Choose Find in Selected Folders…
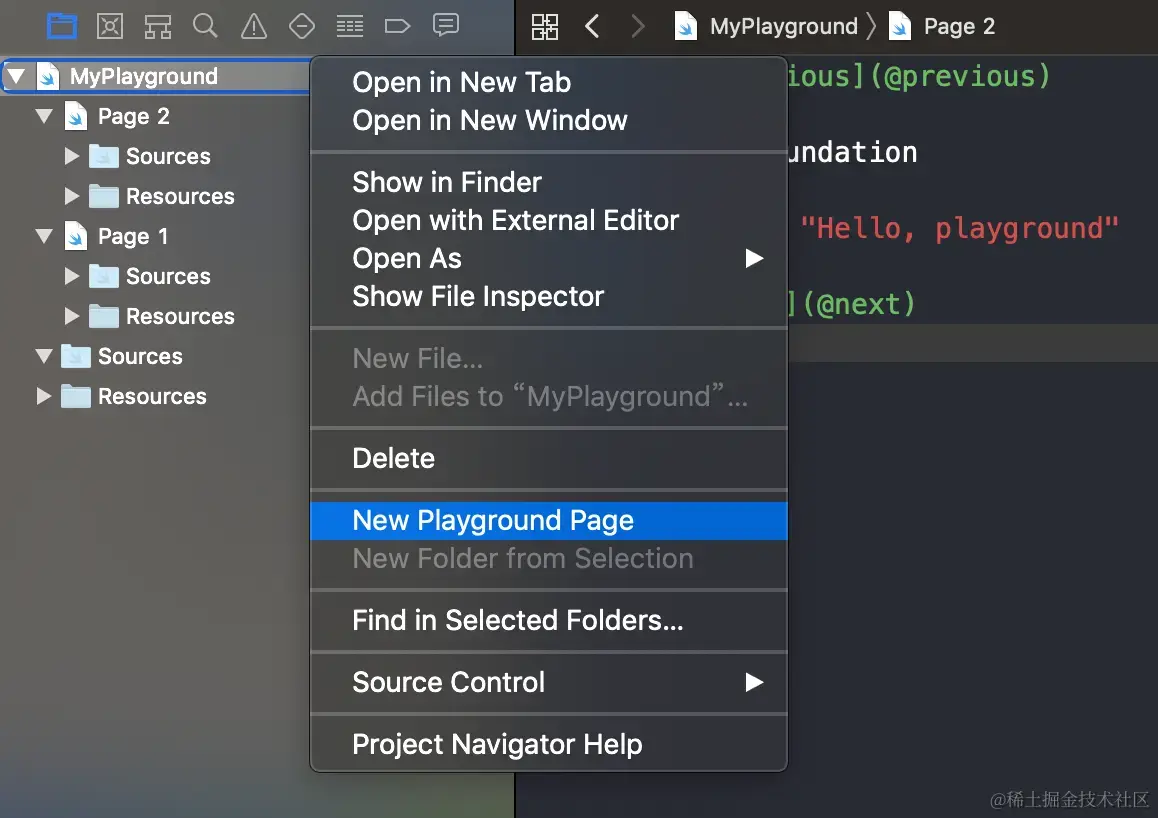 [549, 621]
